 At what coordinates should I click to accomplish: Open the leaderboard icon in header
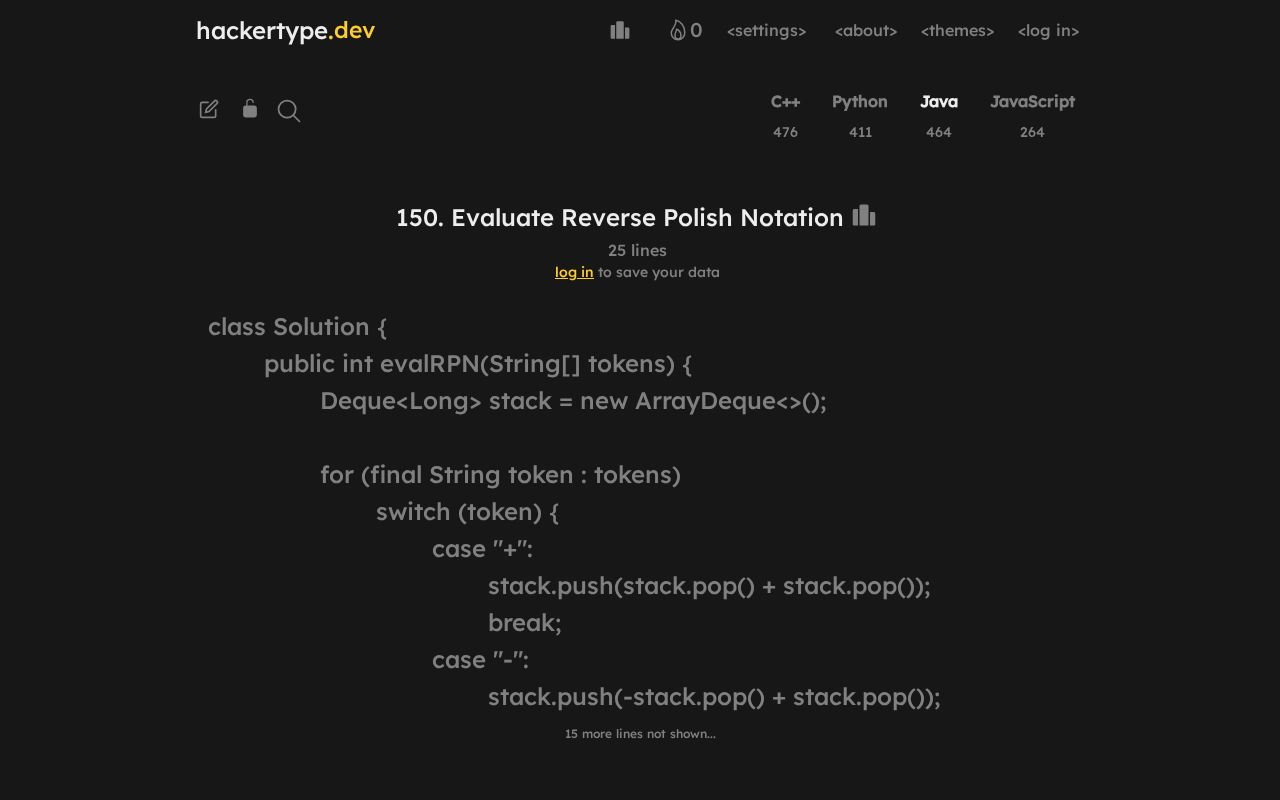[620, 31]
